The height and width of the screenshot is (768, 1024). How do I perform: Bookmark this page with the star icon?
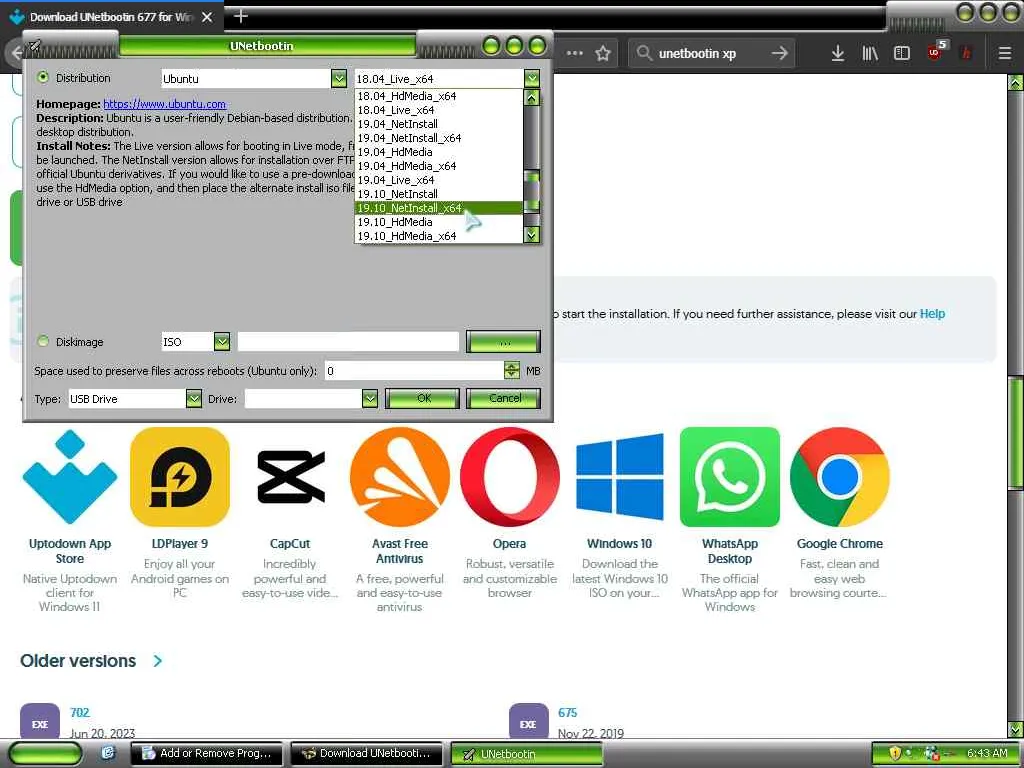603,53
